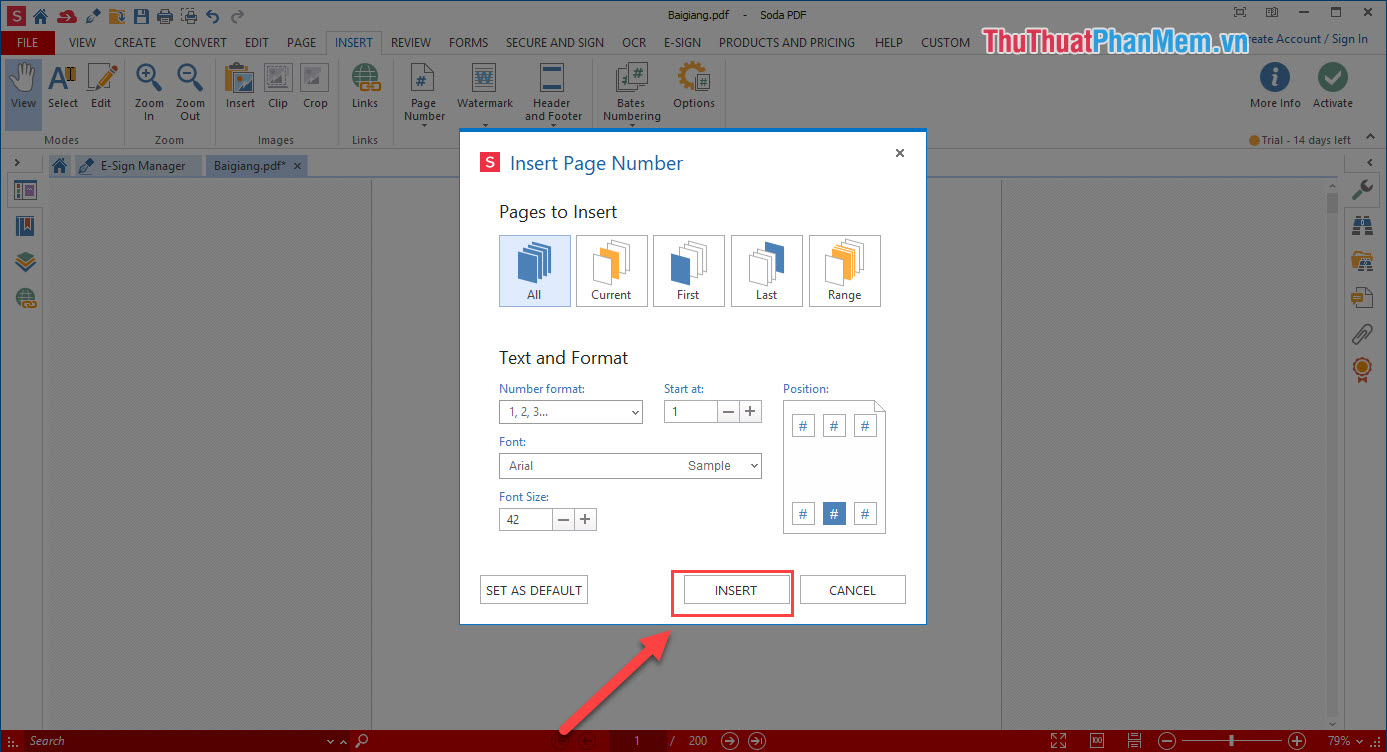
Task: Click the INSERT button
Action: (x=733, y=590)
